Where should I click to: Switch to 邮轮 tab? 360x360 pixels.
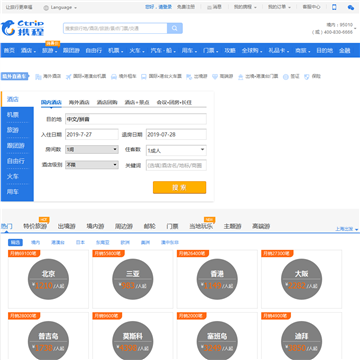(149, 226)
